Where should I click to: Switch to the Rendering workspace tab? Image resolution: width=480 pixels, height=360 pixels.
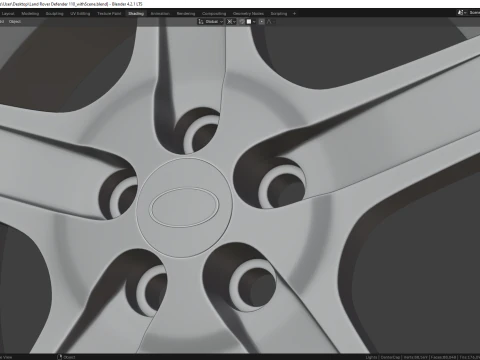click(x=186, y=14)
